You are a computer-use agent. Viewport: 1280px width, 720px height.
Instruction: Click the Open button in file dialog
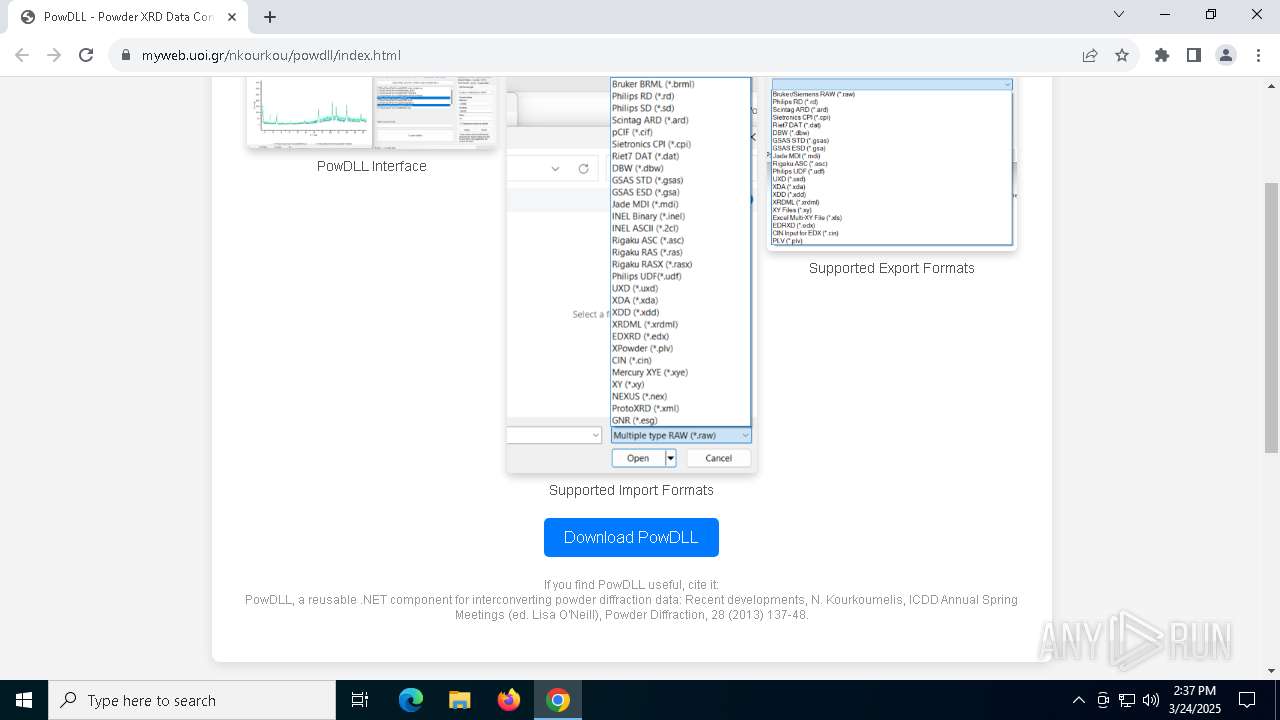(x=638, y=458)
